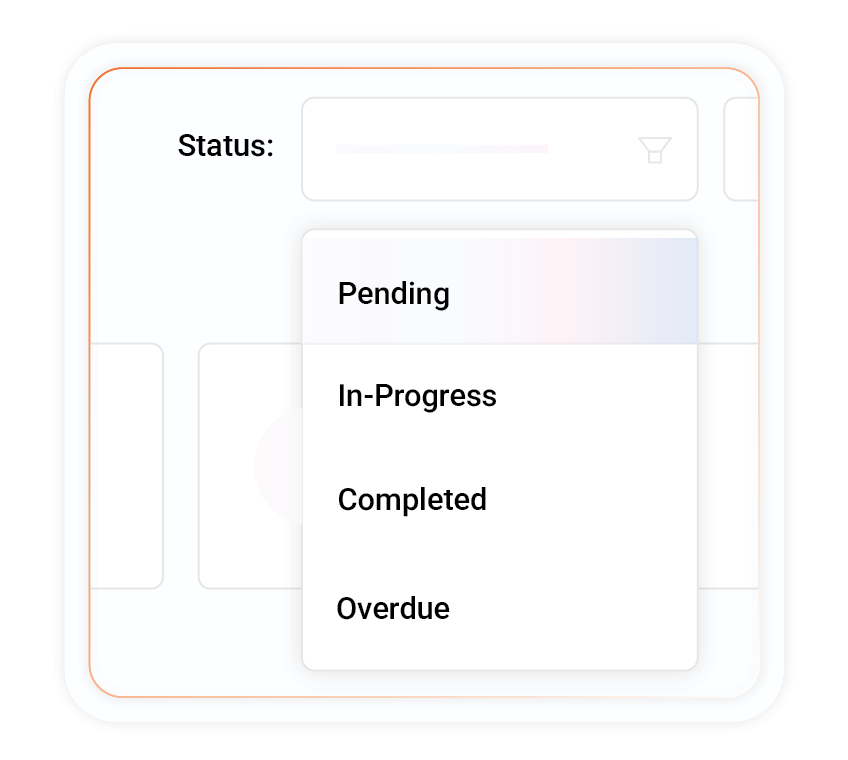Click the Status label text

tap(225, 146)
